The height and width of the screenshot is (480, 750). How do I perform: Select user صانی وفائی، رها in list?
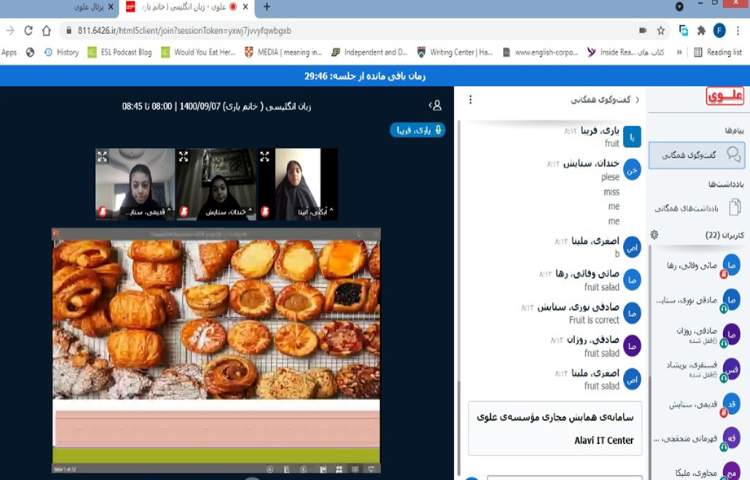point(698,266)
